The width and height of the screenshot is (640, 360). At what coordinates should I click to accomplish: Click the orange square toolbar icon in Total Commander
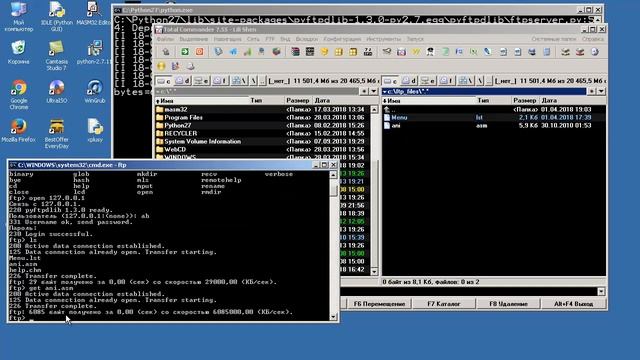[199, 52]
